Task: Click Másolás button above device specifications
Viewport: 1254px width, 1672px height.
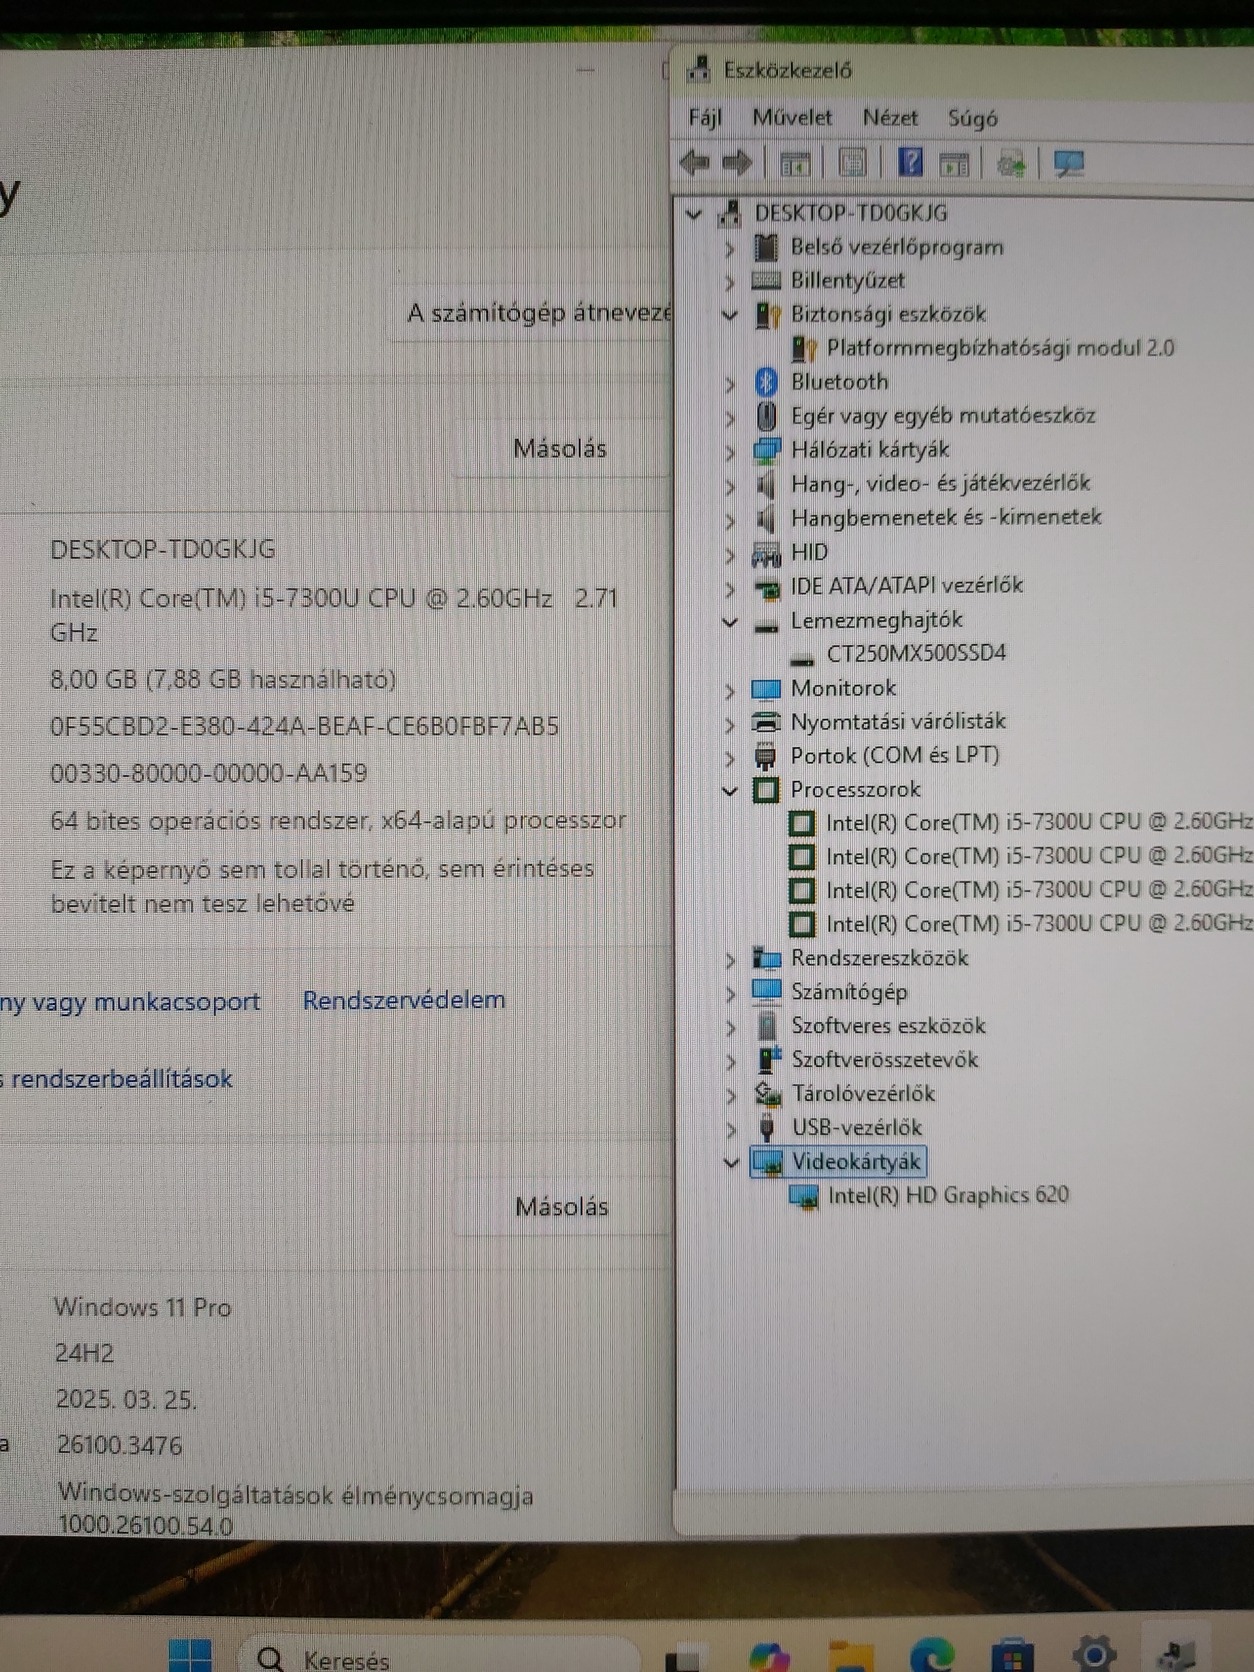Action: click(x=560, y=449)
